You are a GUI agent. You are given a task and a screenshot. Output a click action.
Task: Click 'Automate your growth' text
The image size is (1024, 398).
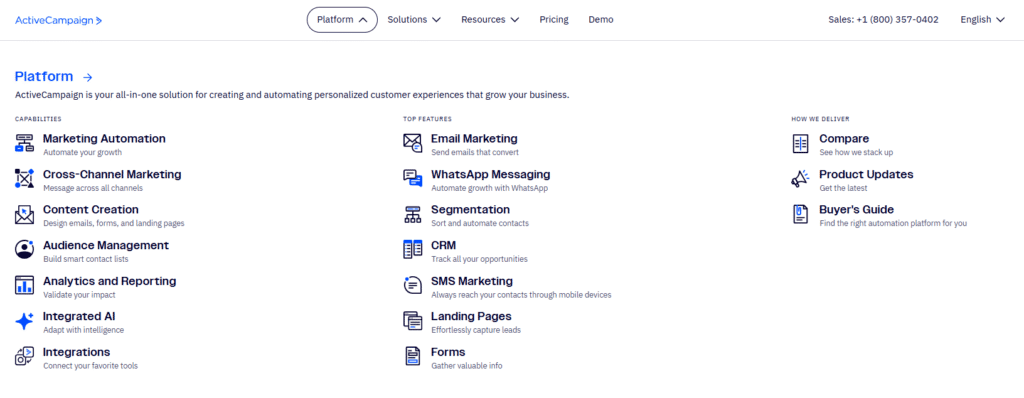click(82, 152)
